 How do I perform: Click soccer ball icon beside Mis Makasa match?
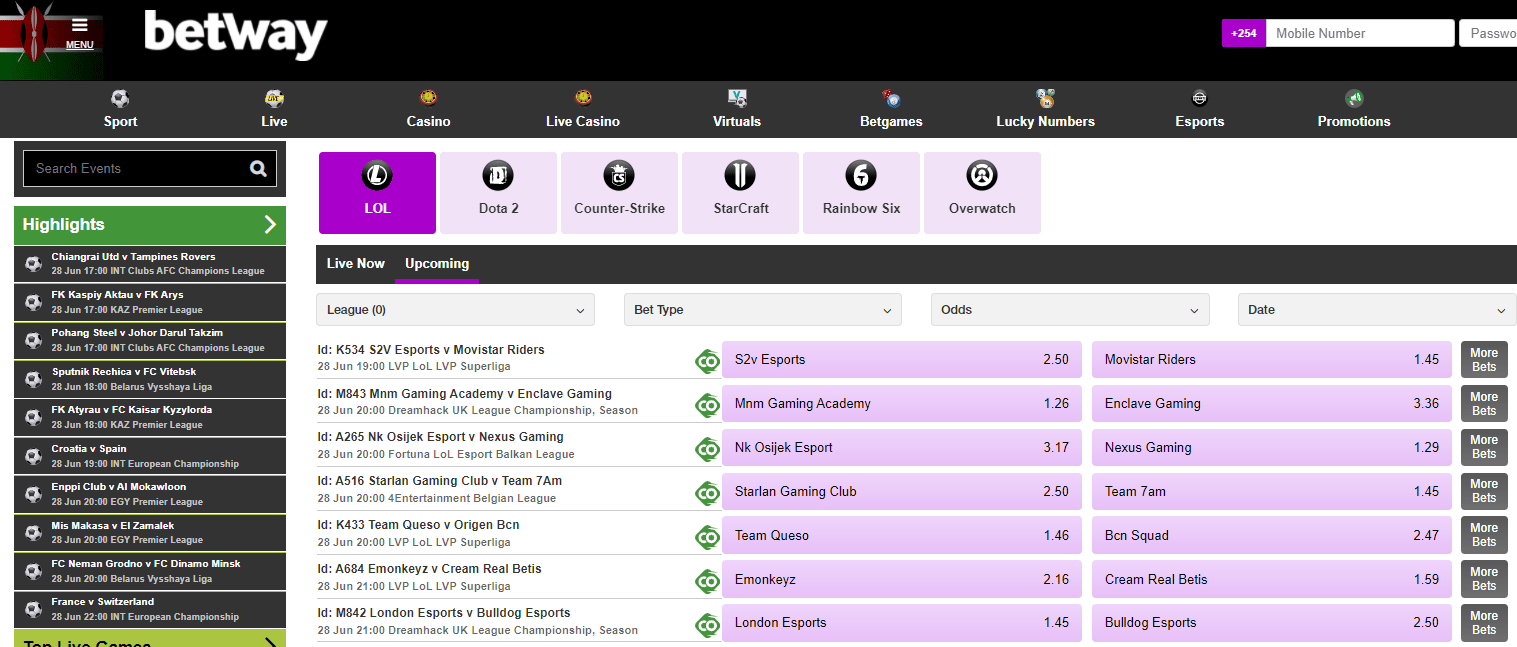(33, 533)
